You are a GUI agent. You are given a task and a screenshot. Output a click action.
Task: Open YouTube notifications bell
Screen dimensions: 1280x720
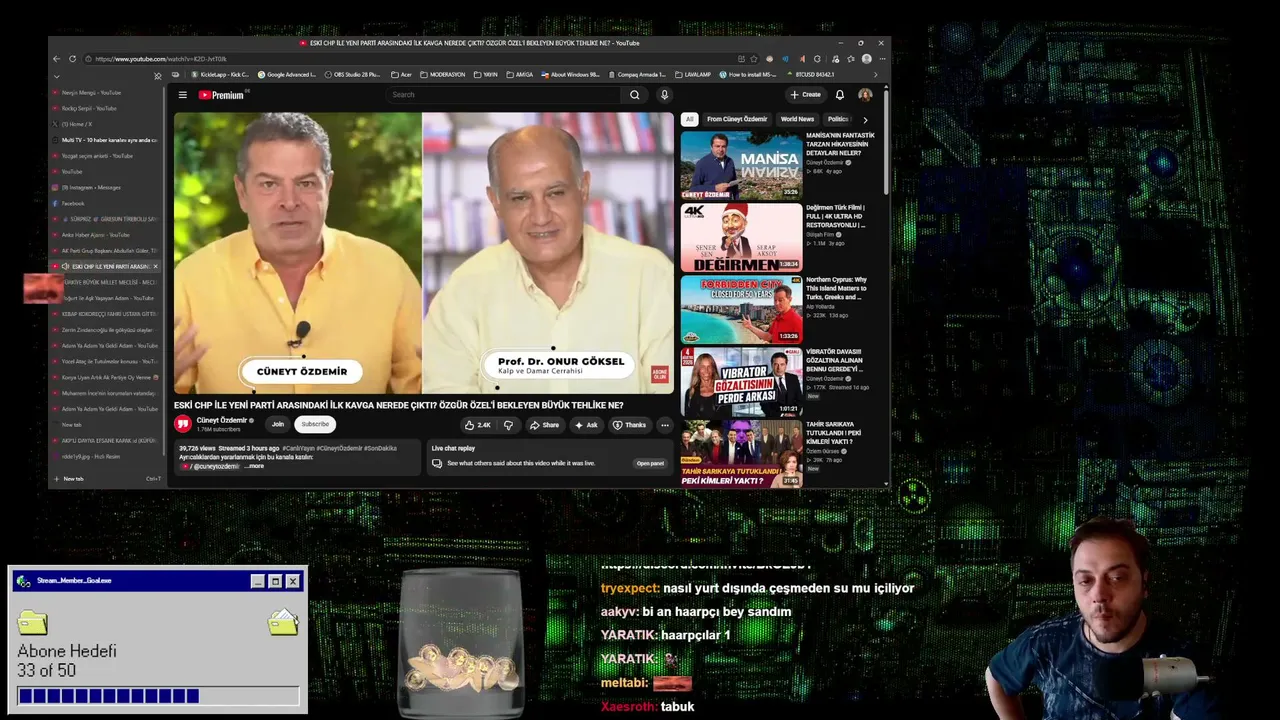click(x=840, y=95)
